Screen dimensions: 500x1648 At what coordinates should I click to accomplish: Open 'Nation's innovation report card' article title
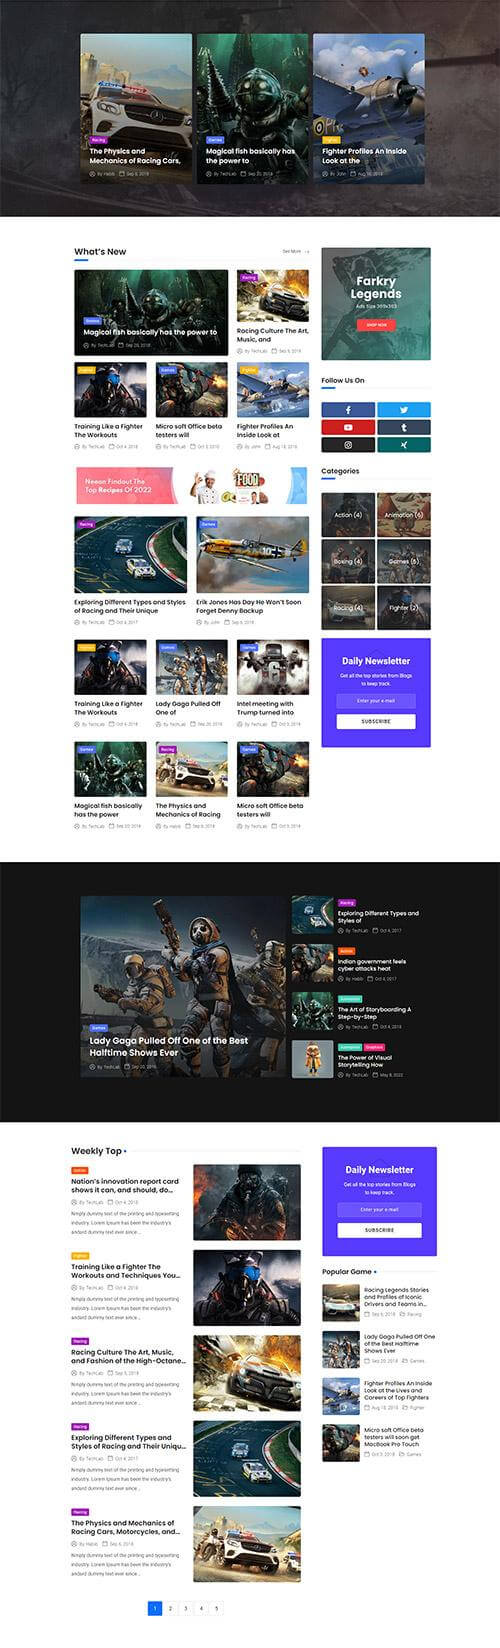click(125, 1186)
